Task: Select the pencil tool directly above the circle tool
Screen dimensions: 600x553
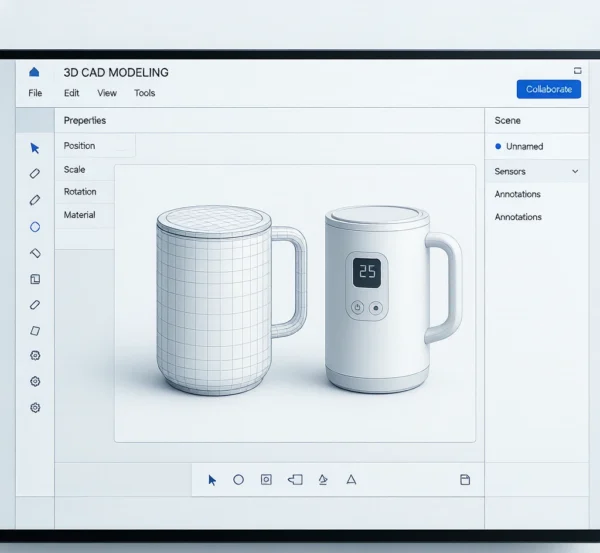Action: click(x=35, y=200)
